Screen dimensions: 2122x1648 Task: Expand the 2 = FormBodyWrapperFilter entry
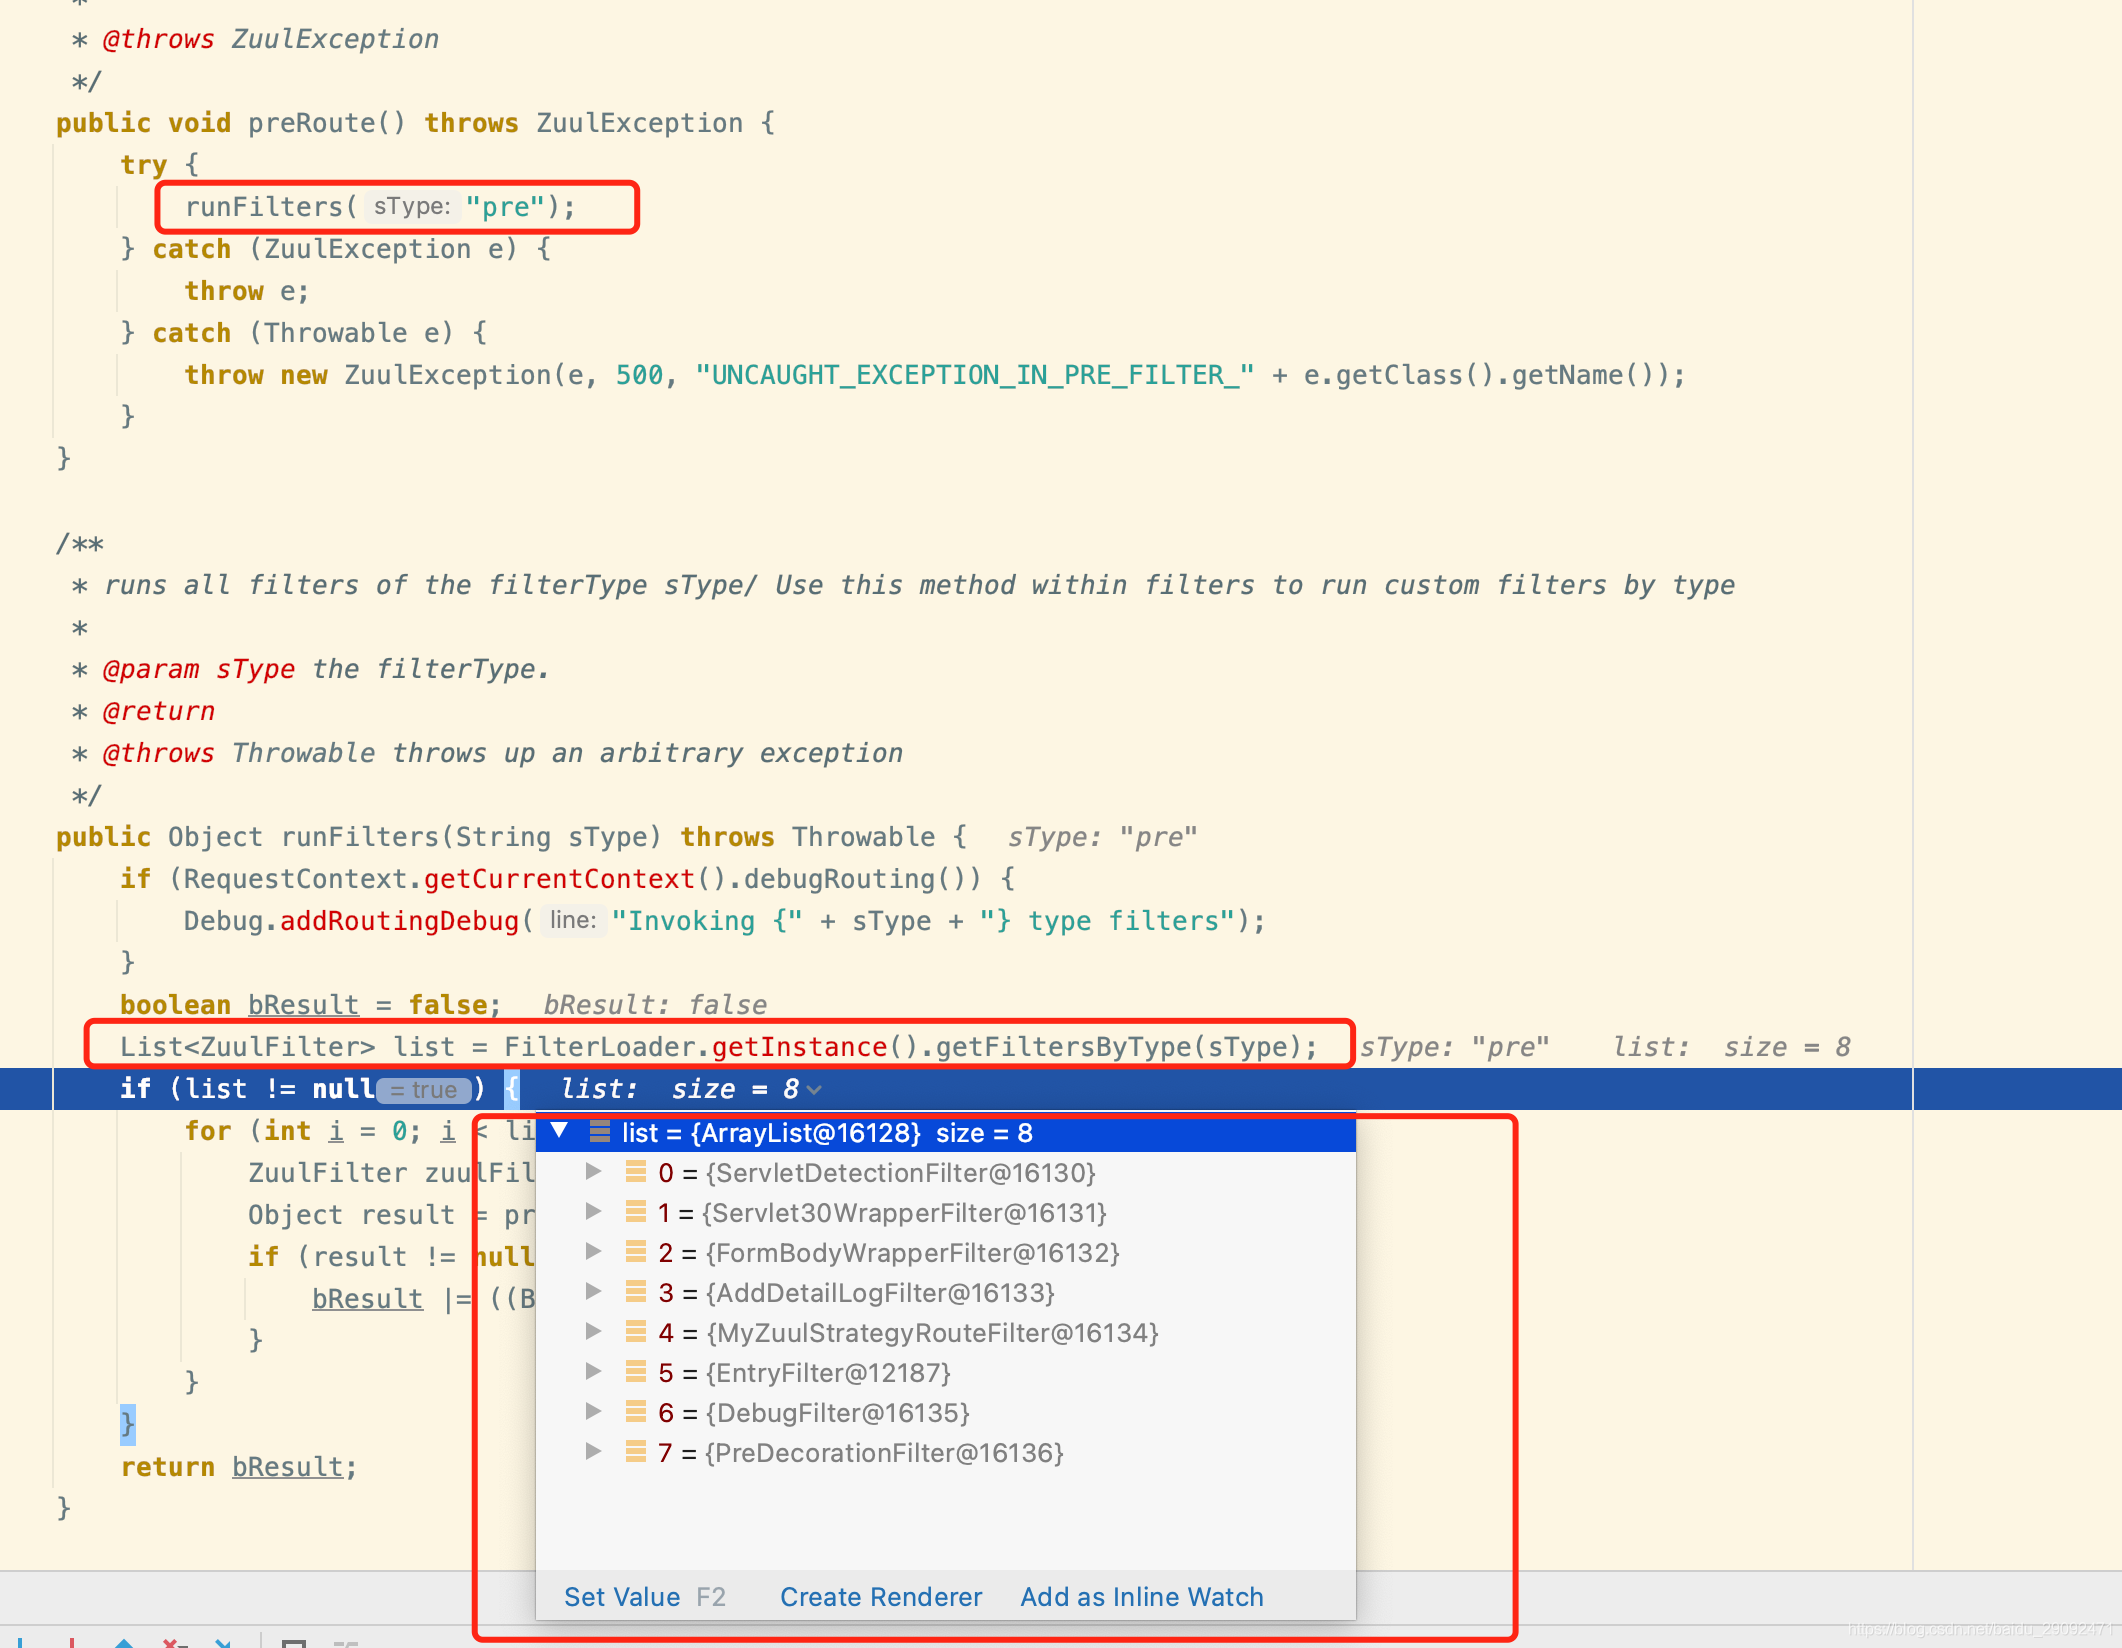pos(593,1251)
